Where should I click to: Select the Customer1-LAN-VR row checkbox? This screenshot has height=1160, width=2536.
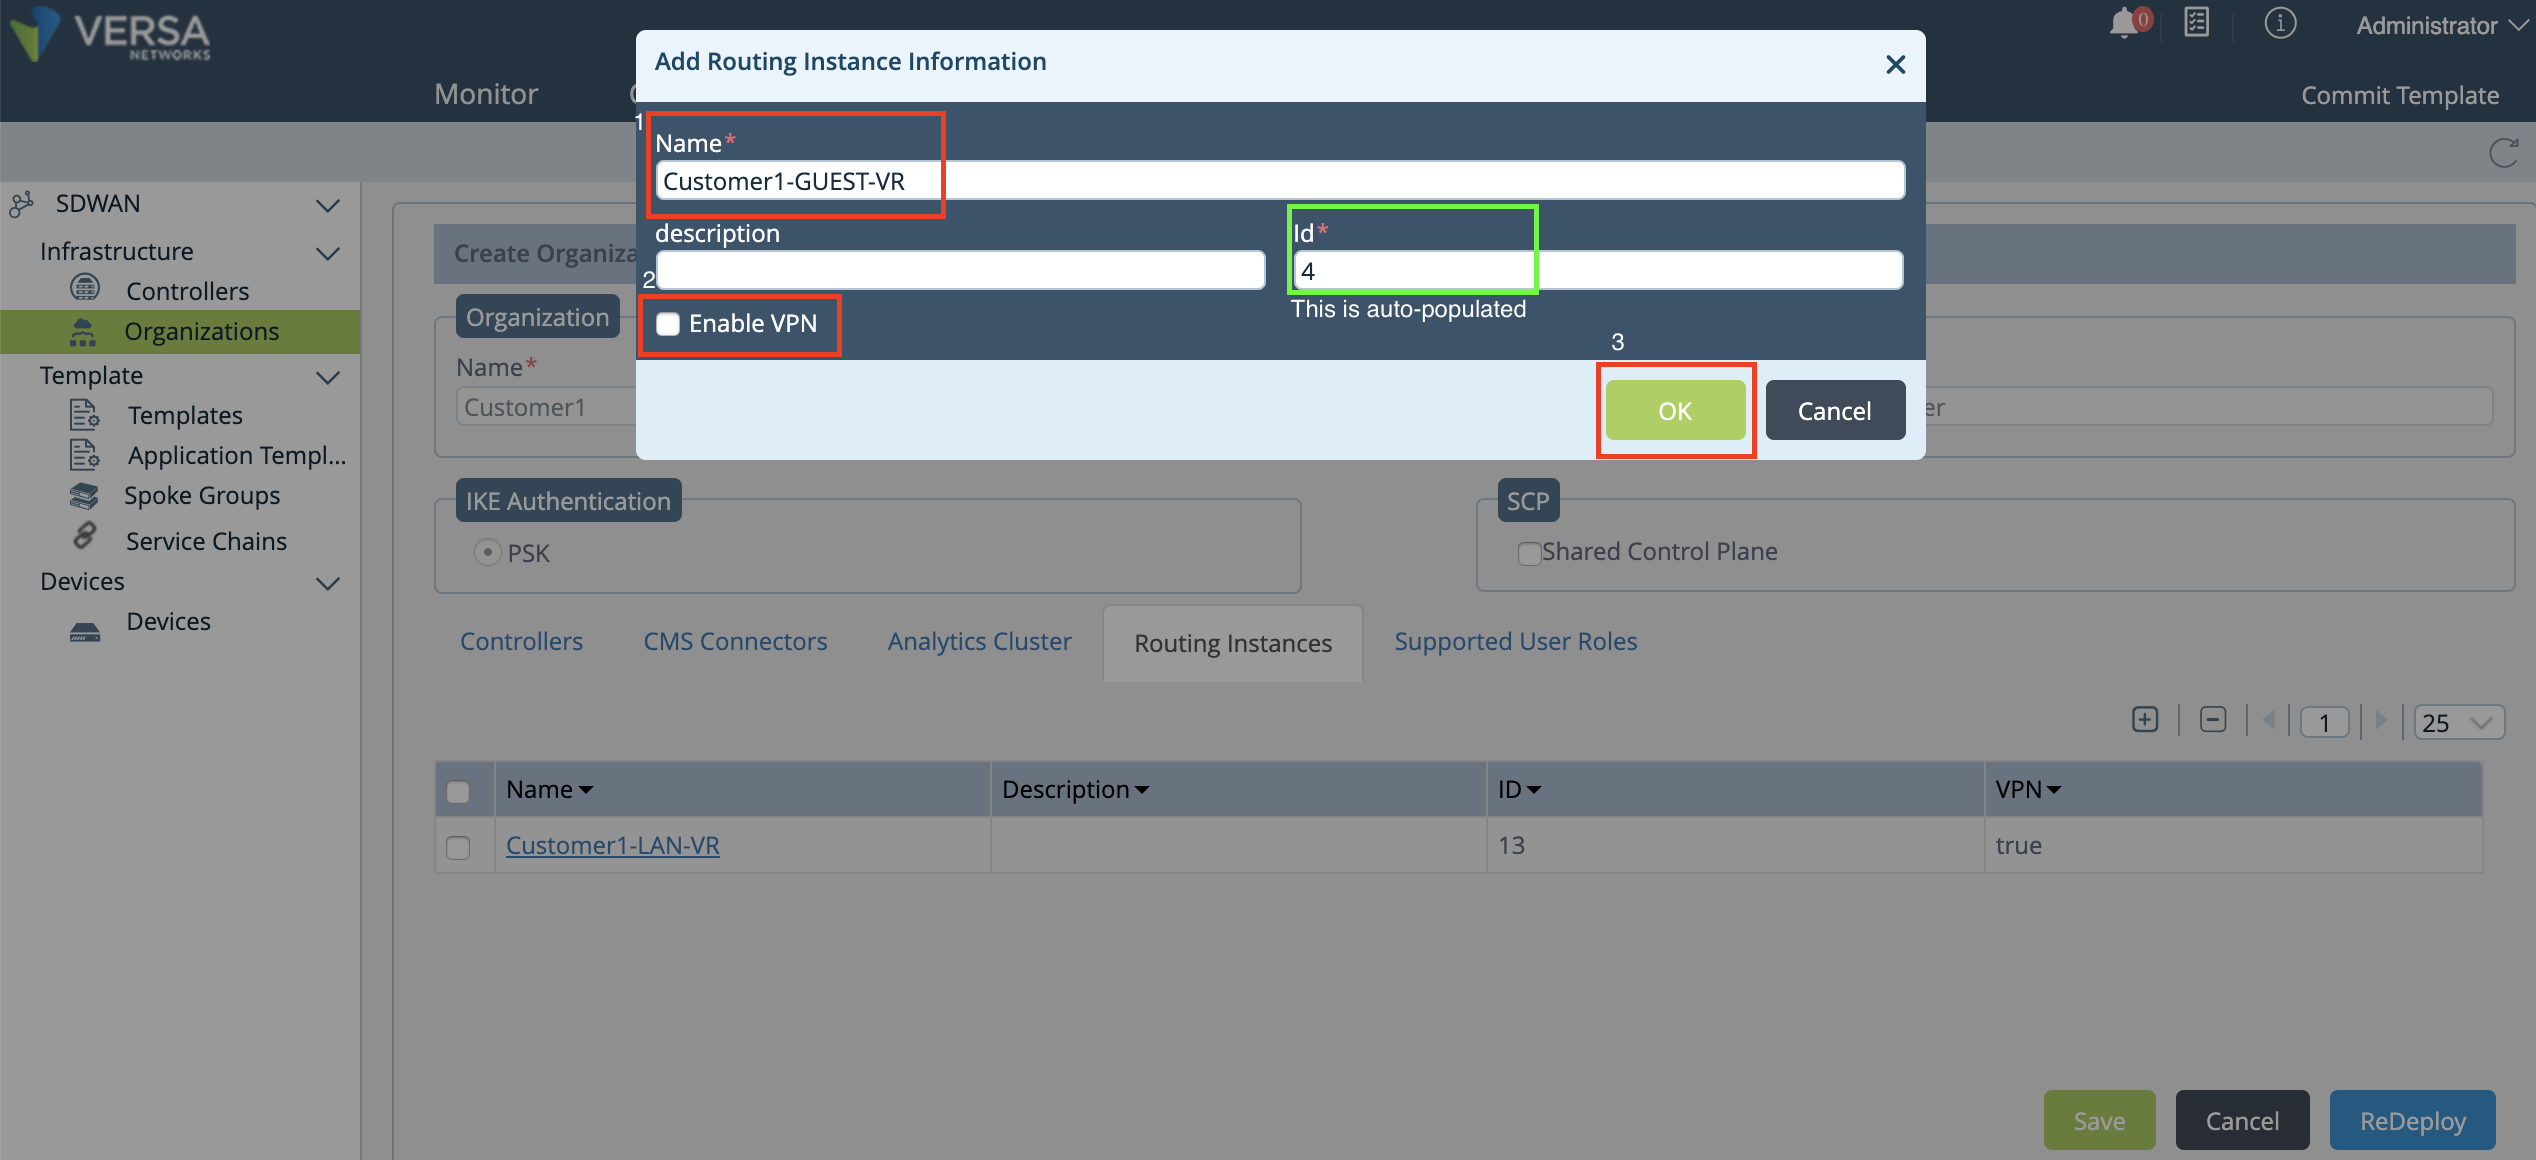click(458, 847)
